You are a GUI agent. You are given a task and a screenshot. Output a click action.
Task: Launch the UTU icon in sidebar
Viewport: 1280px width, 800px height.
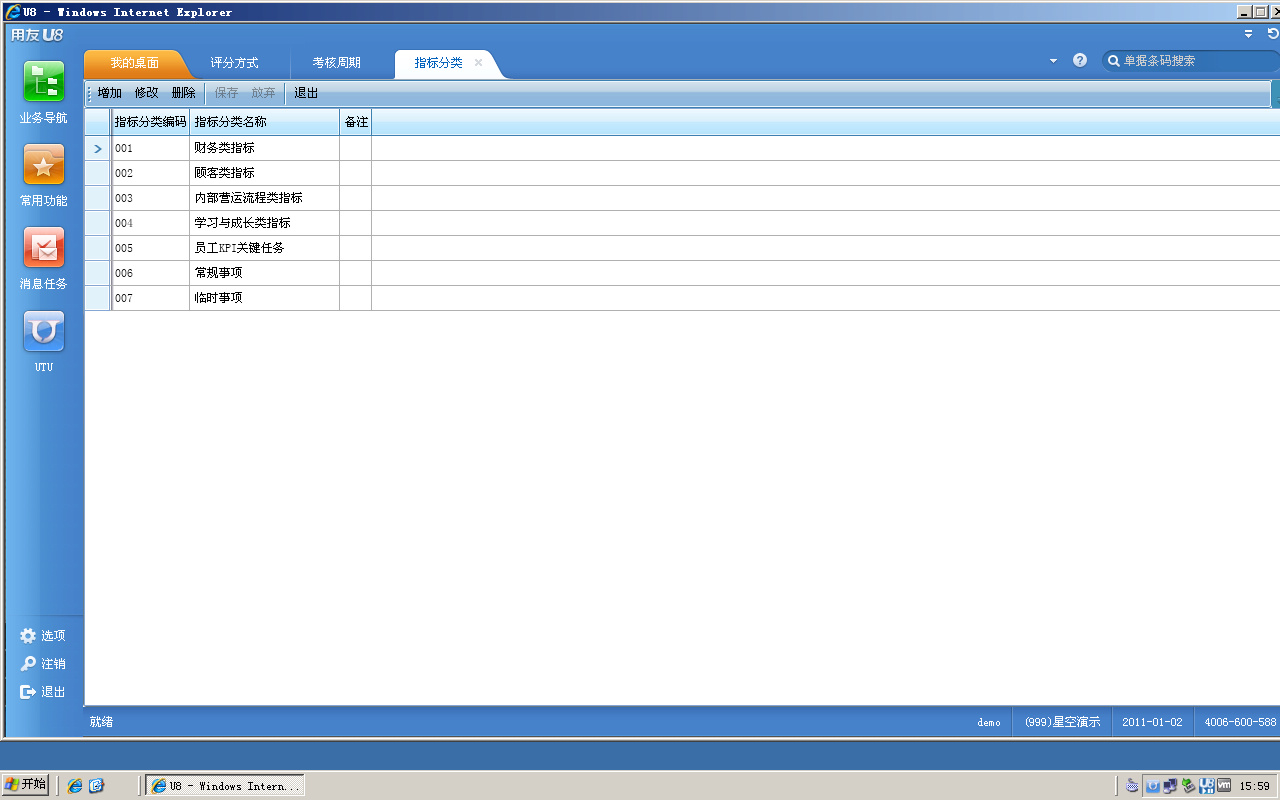click(x=44, y=331)
